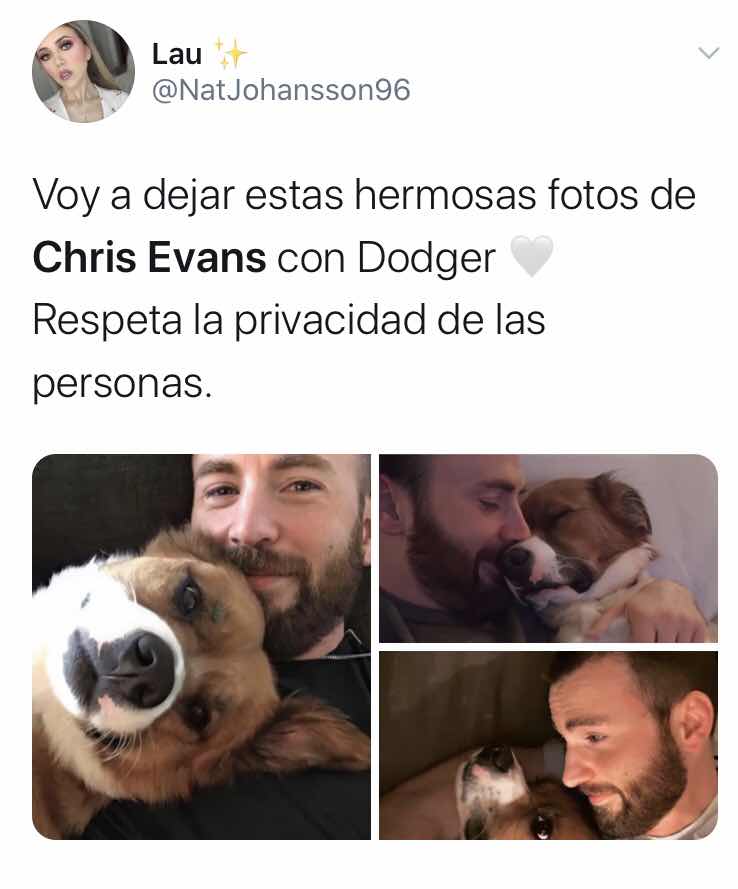Viewport: 738px width, 889px height.
Task: Click the display name Lau
Action: (176, 54)
